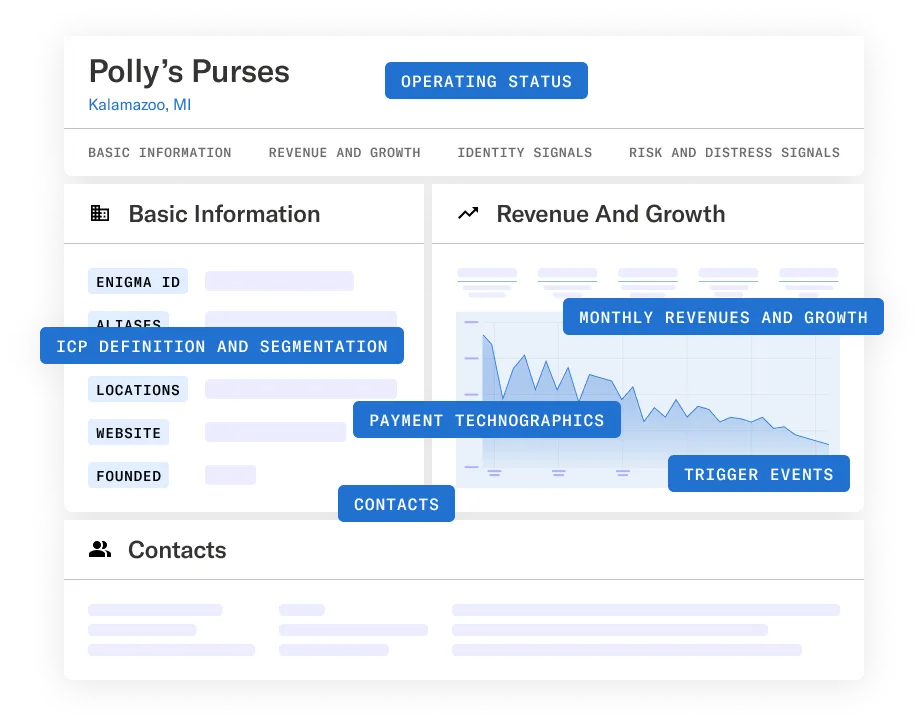Click the trending arrow icon beside Revenue And Growth

[468, 213]
